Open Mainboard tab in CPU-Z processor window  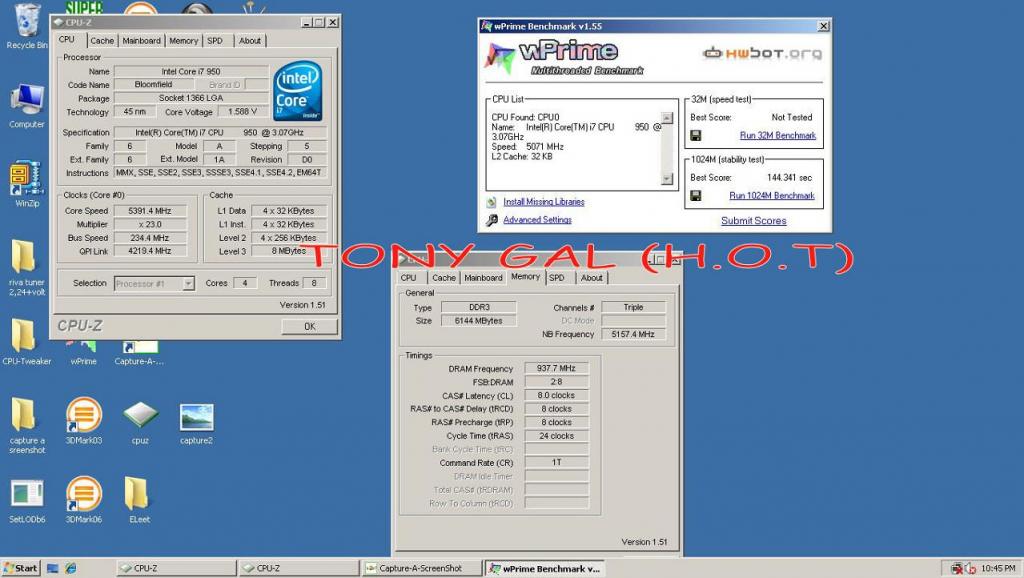141,40
